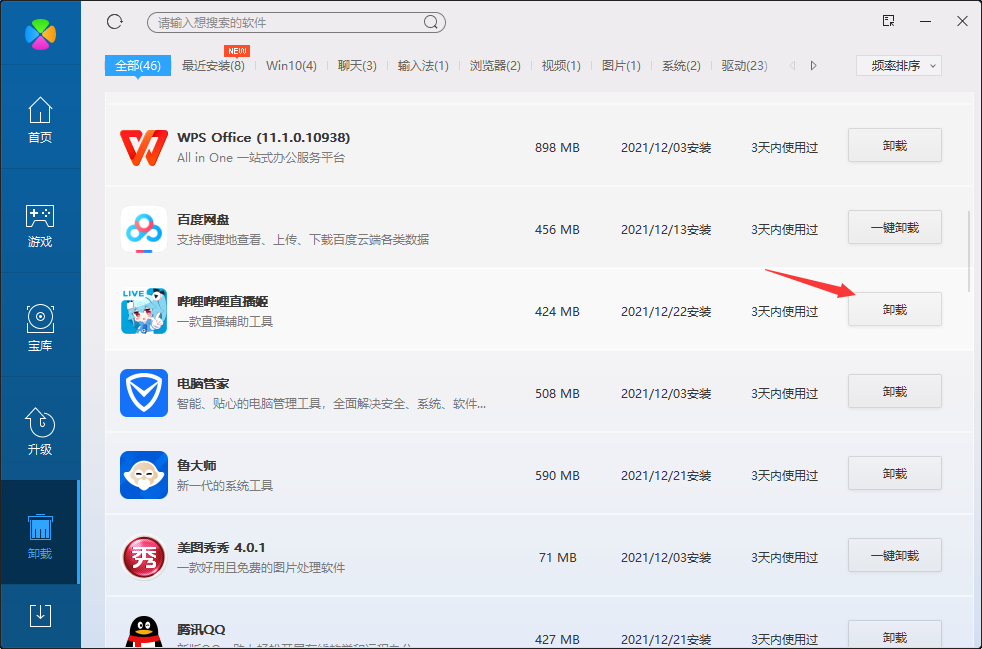Open the window menu icon beside minimize
This screenshot has height=649, width=982.
[889, 21]
